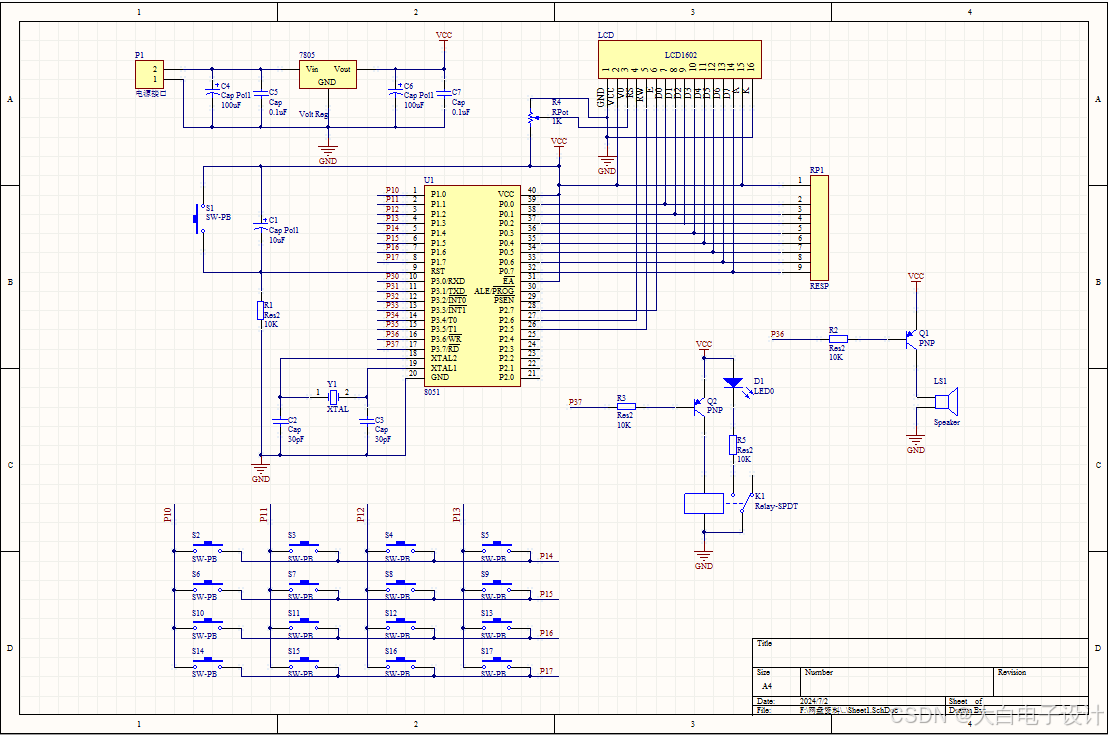This screenshot has width=1108, height=735.
Task: Click keypad switch S12
Action: point(401,625)
